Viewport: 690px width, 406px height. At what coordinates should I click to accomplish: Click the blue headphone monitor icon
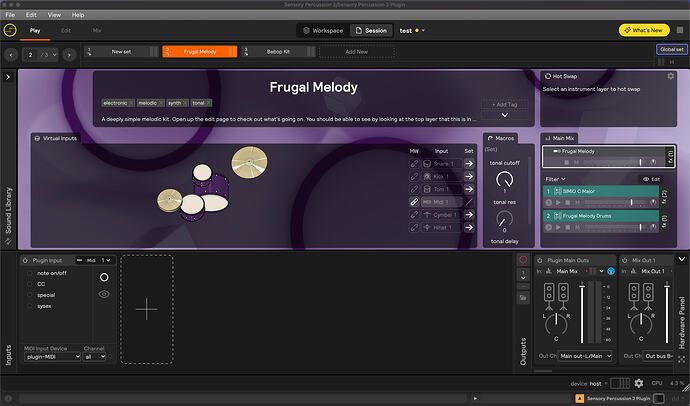(x=611, y=271)
